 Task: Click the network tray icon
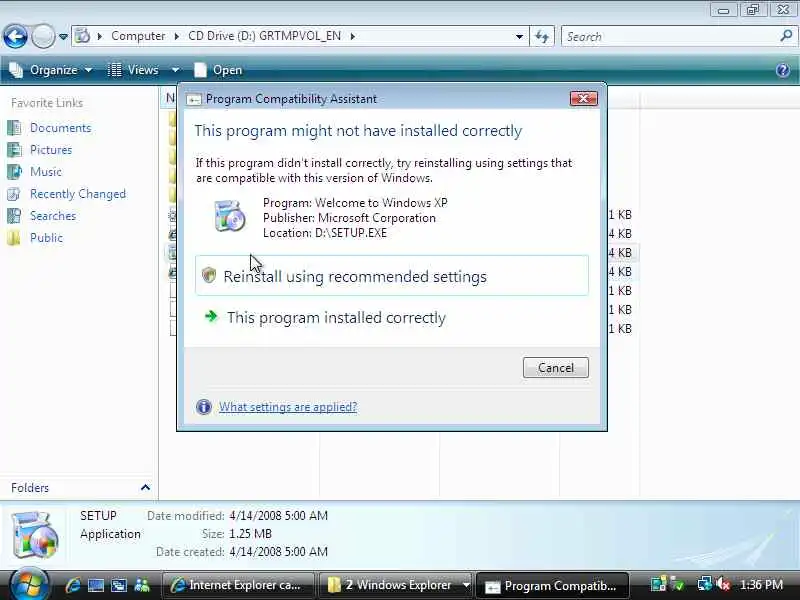705,585
